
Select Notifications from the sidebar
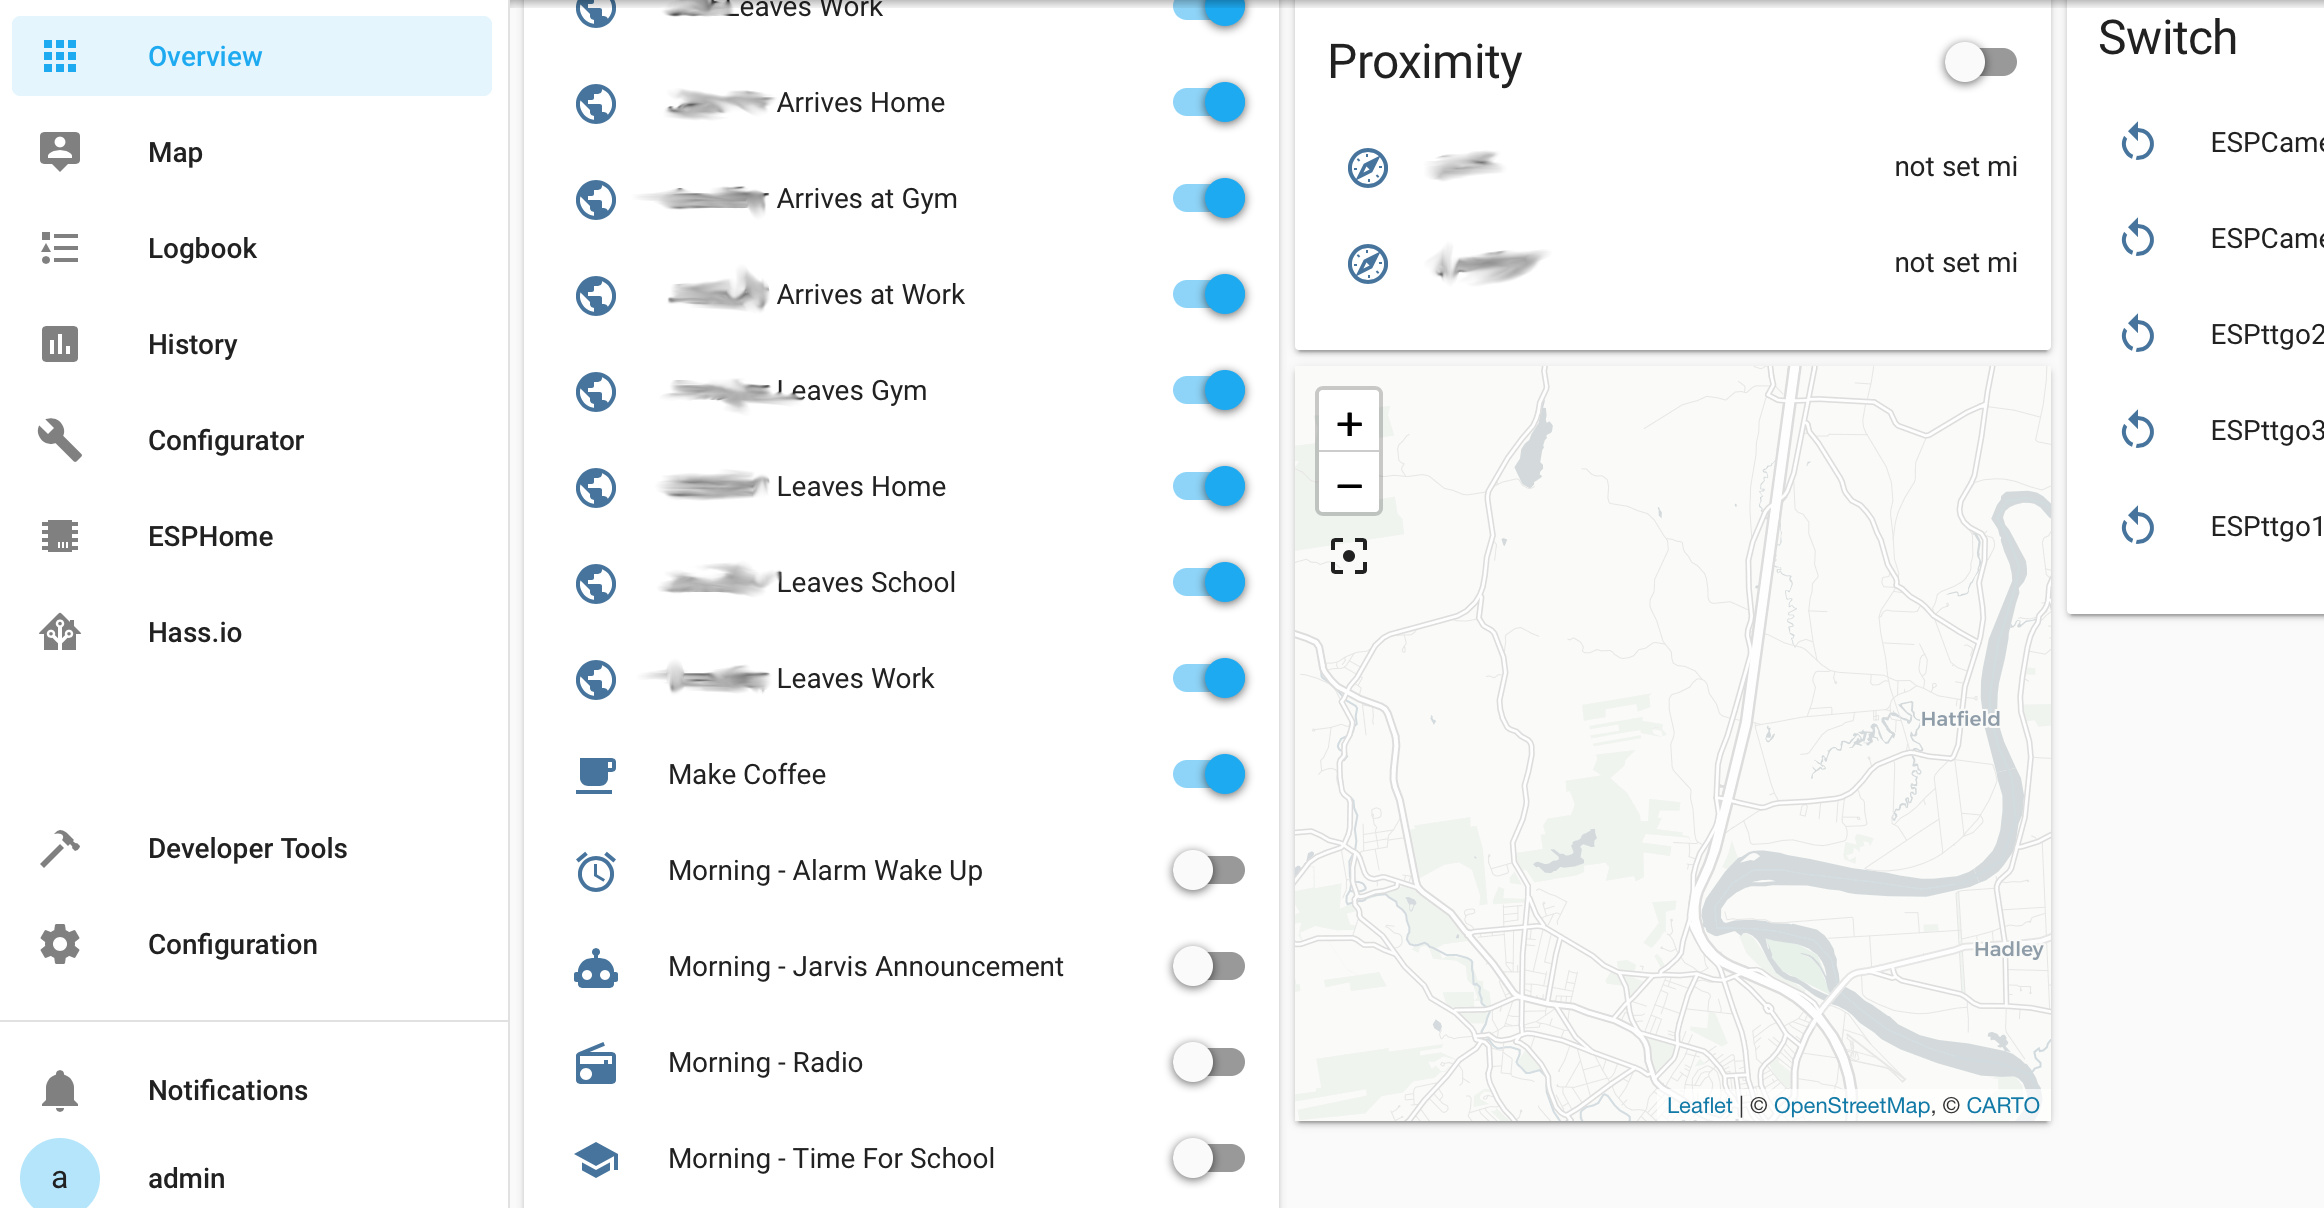61,1090
